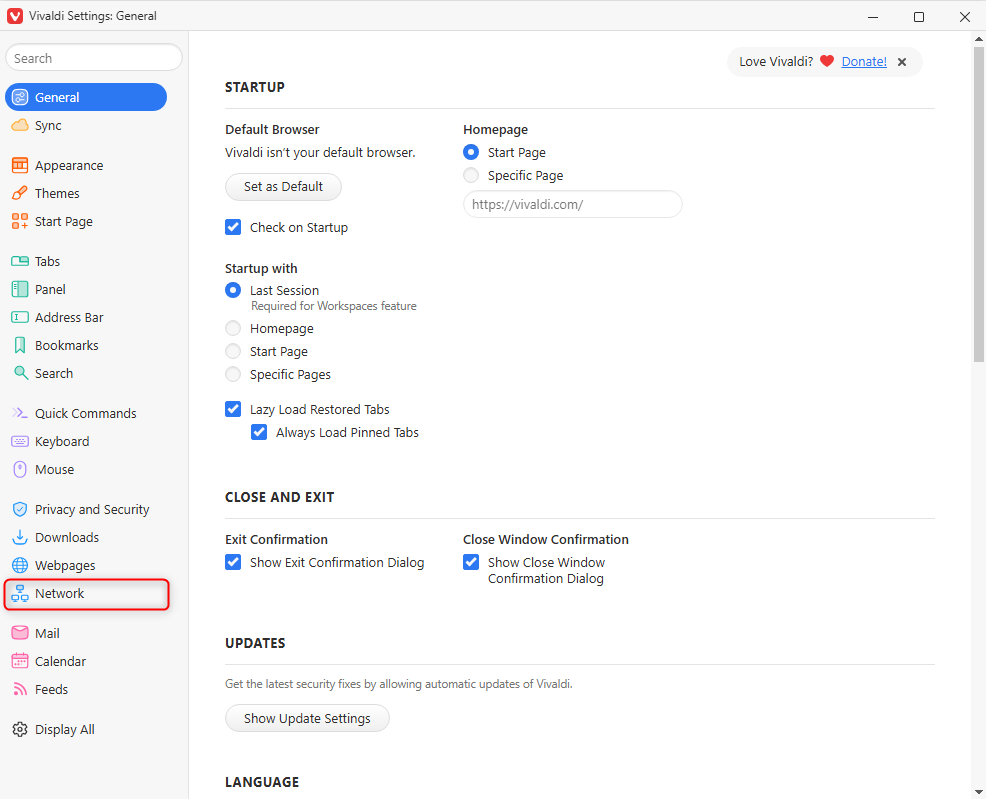
Task: Click the Themes brush icon
Action: tap(20, 193)
